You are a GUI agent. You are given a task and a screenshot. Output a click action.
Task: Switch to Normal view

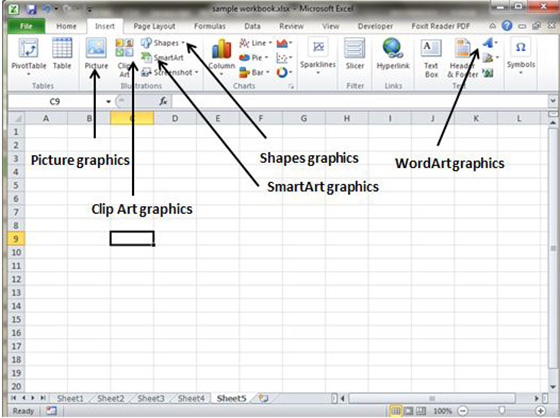[x=396, y=411]
